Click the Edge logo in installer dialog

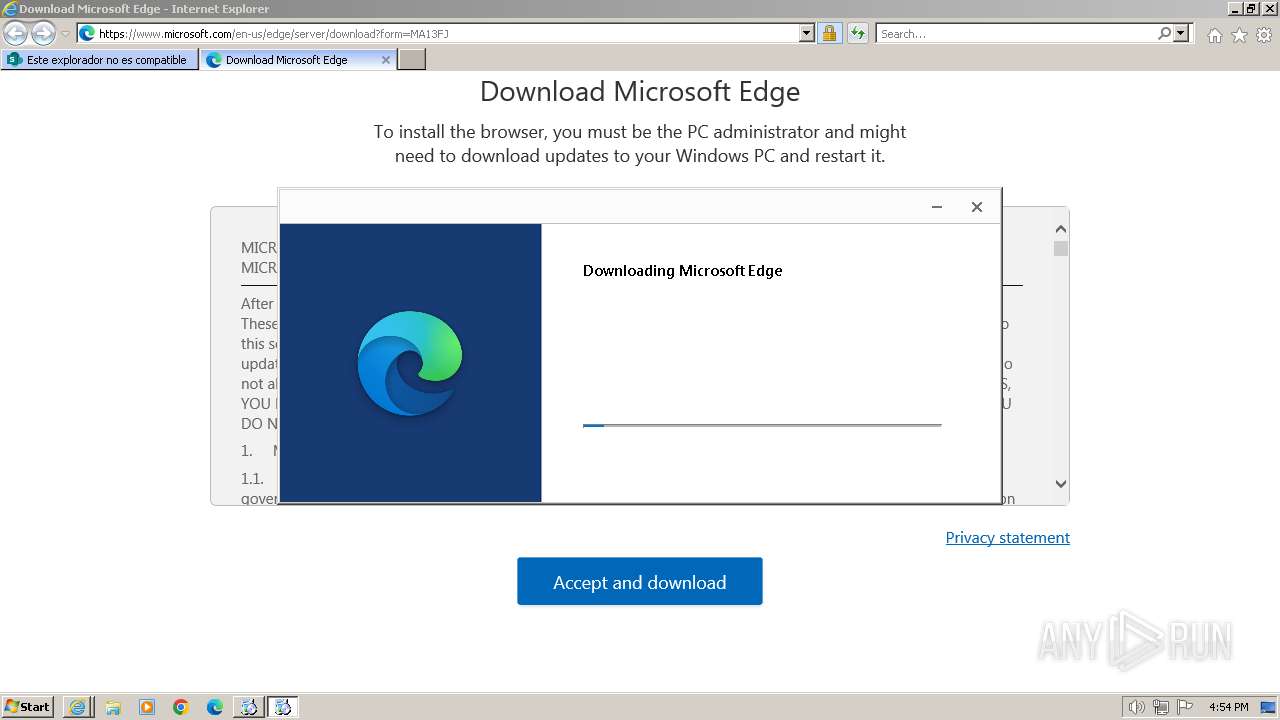click(x=410, y=363)
